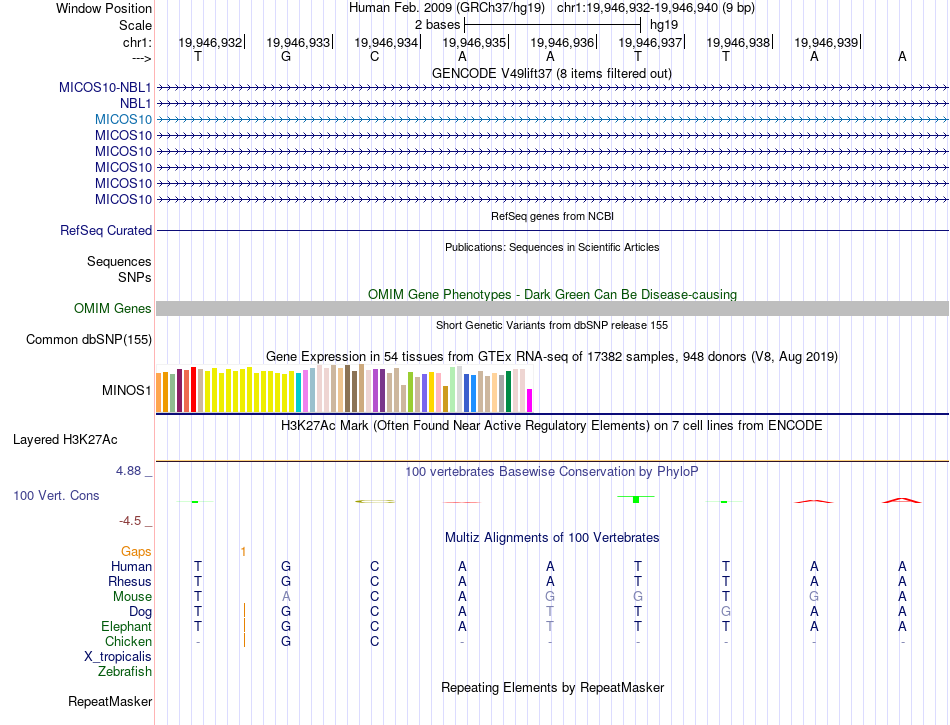
Task: Click the Multiz Alignments track title
Action: pos(551,538)
